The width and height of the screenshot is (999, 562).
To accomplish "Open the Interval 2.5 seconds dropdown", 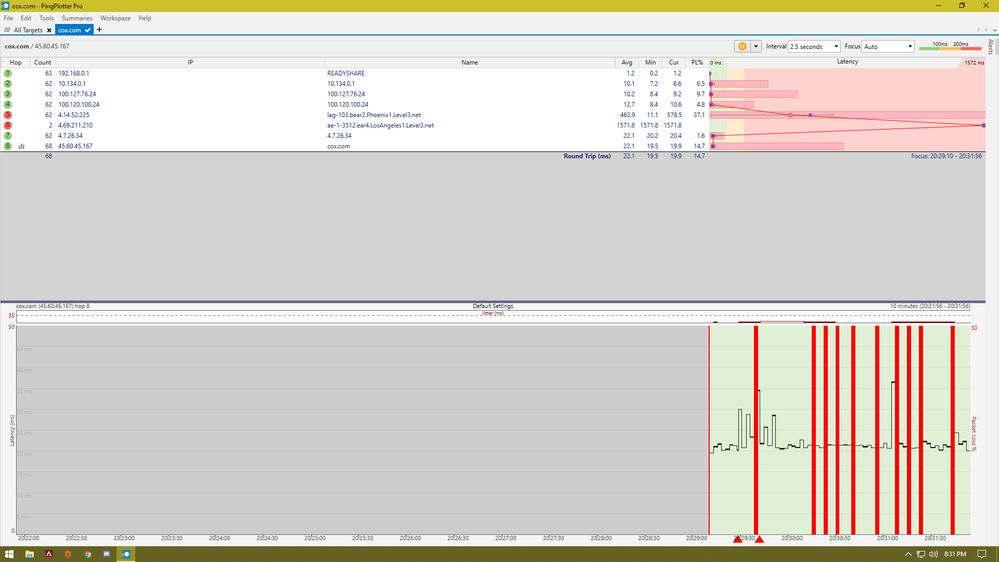I will [814, 47].
